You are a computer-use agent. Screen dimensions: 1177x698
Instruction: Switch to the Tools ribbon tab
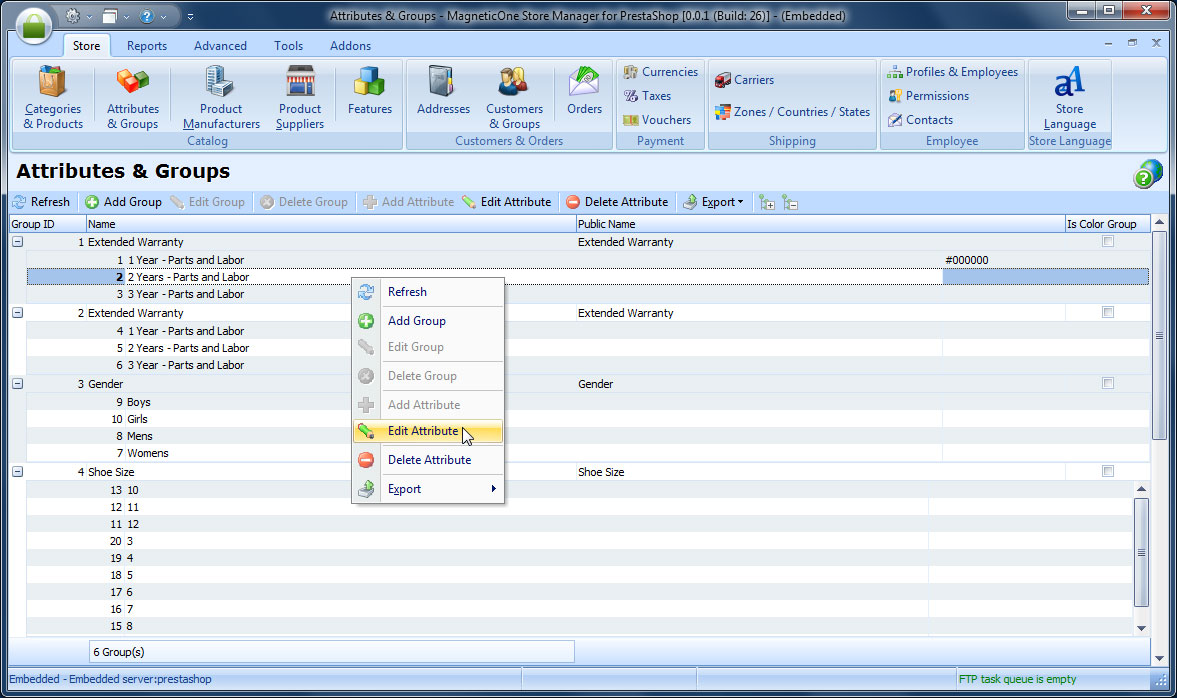tap(288, 46)
